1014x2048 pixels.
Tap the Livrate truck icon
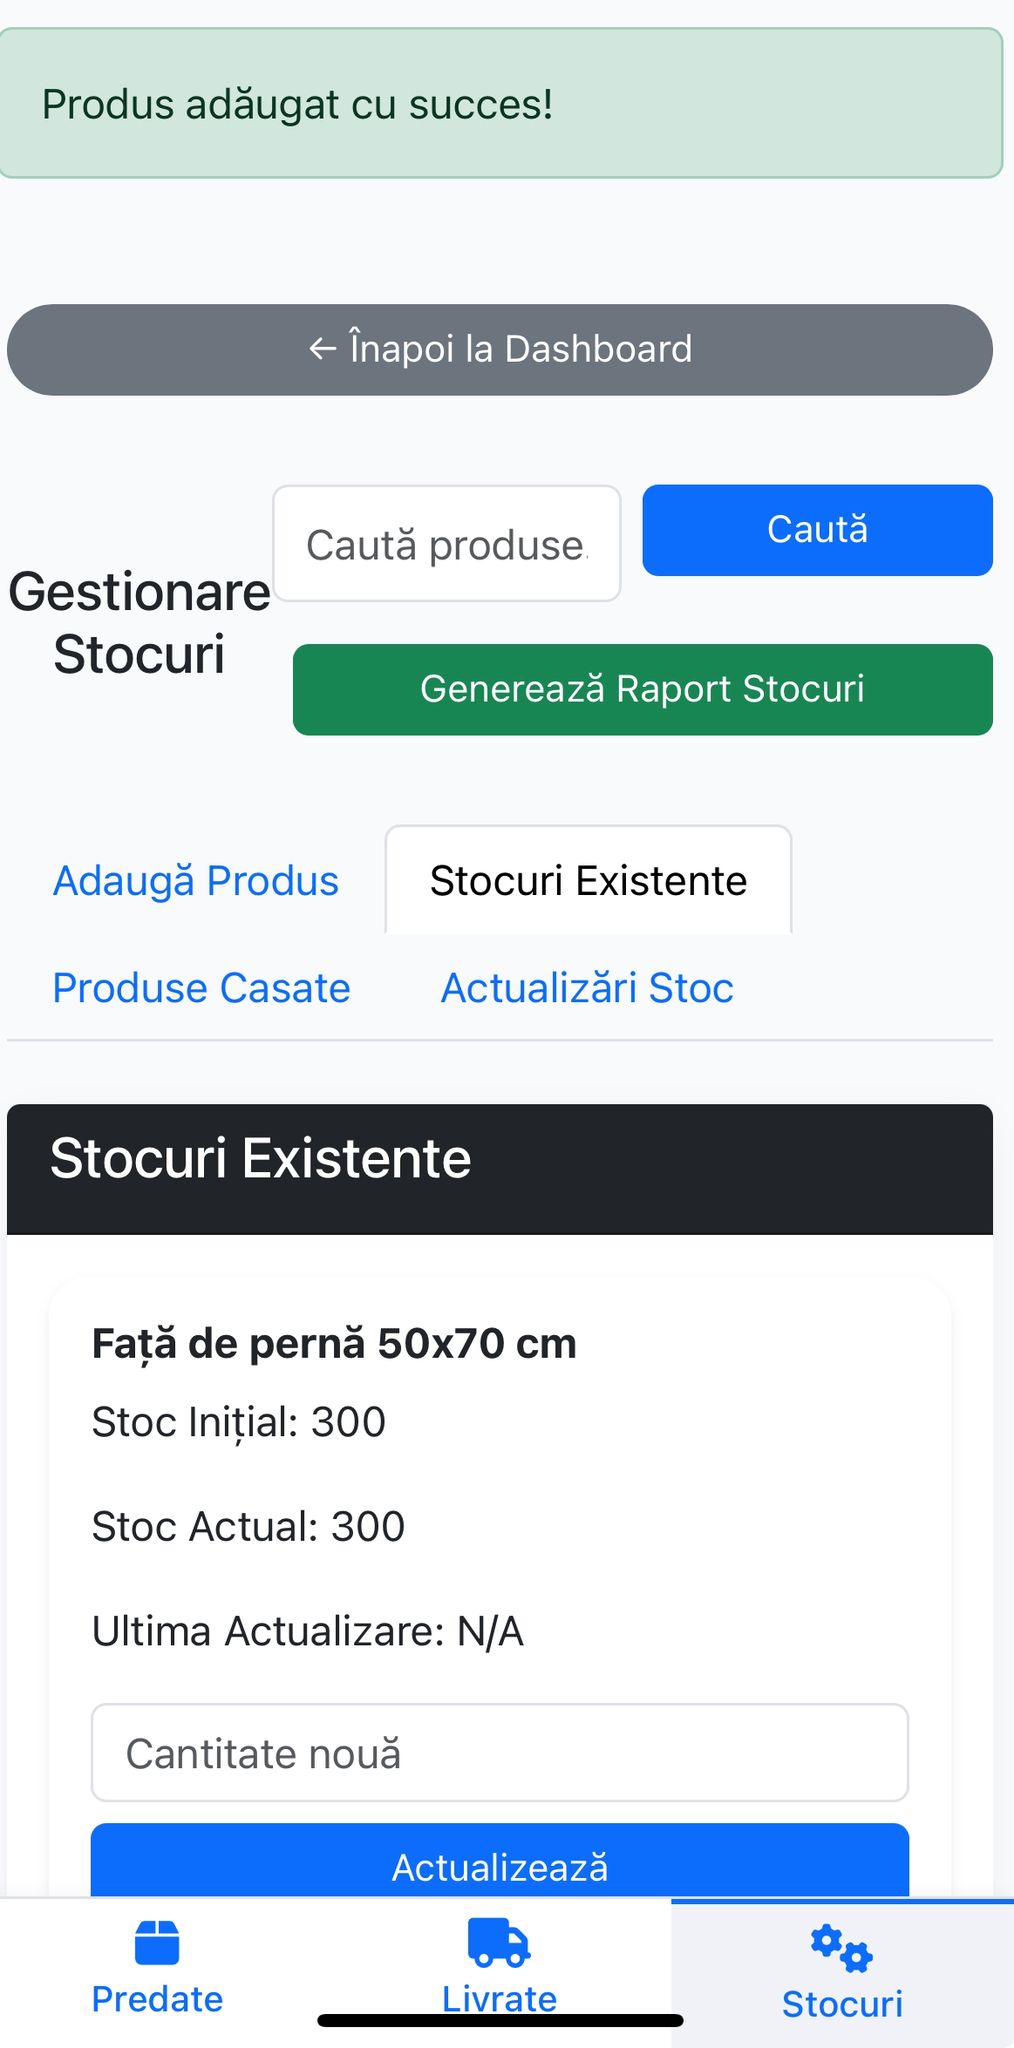point(498,1942)
